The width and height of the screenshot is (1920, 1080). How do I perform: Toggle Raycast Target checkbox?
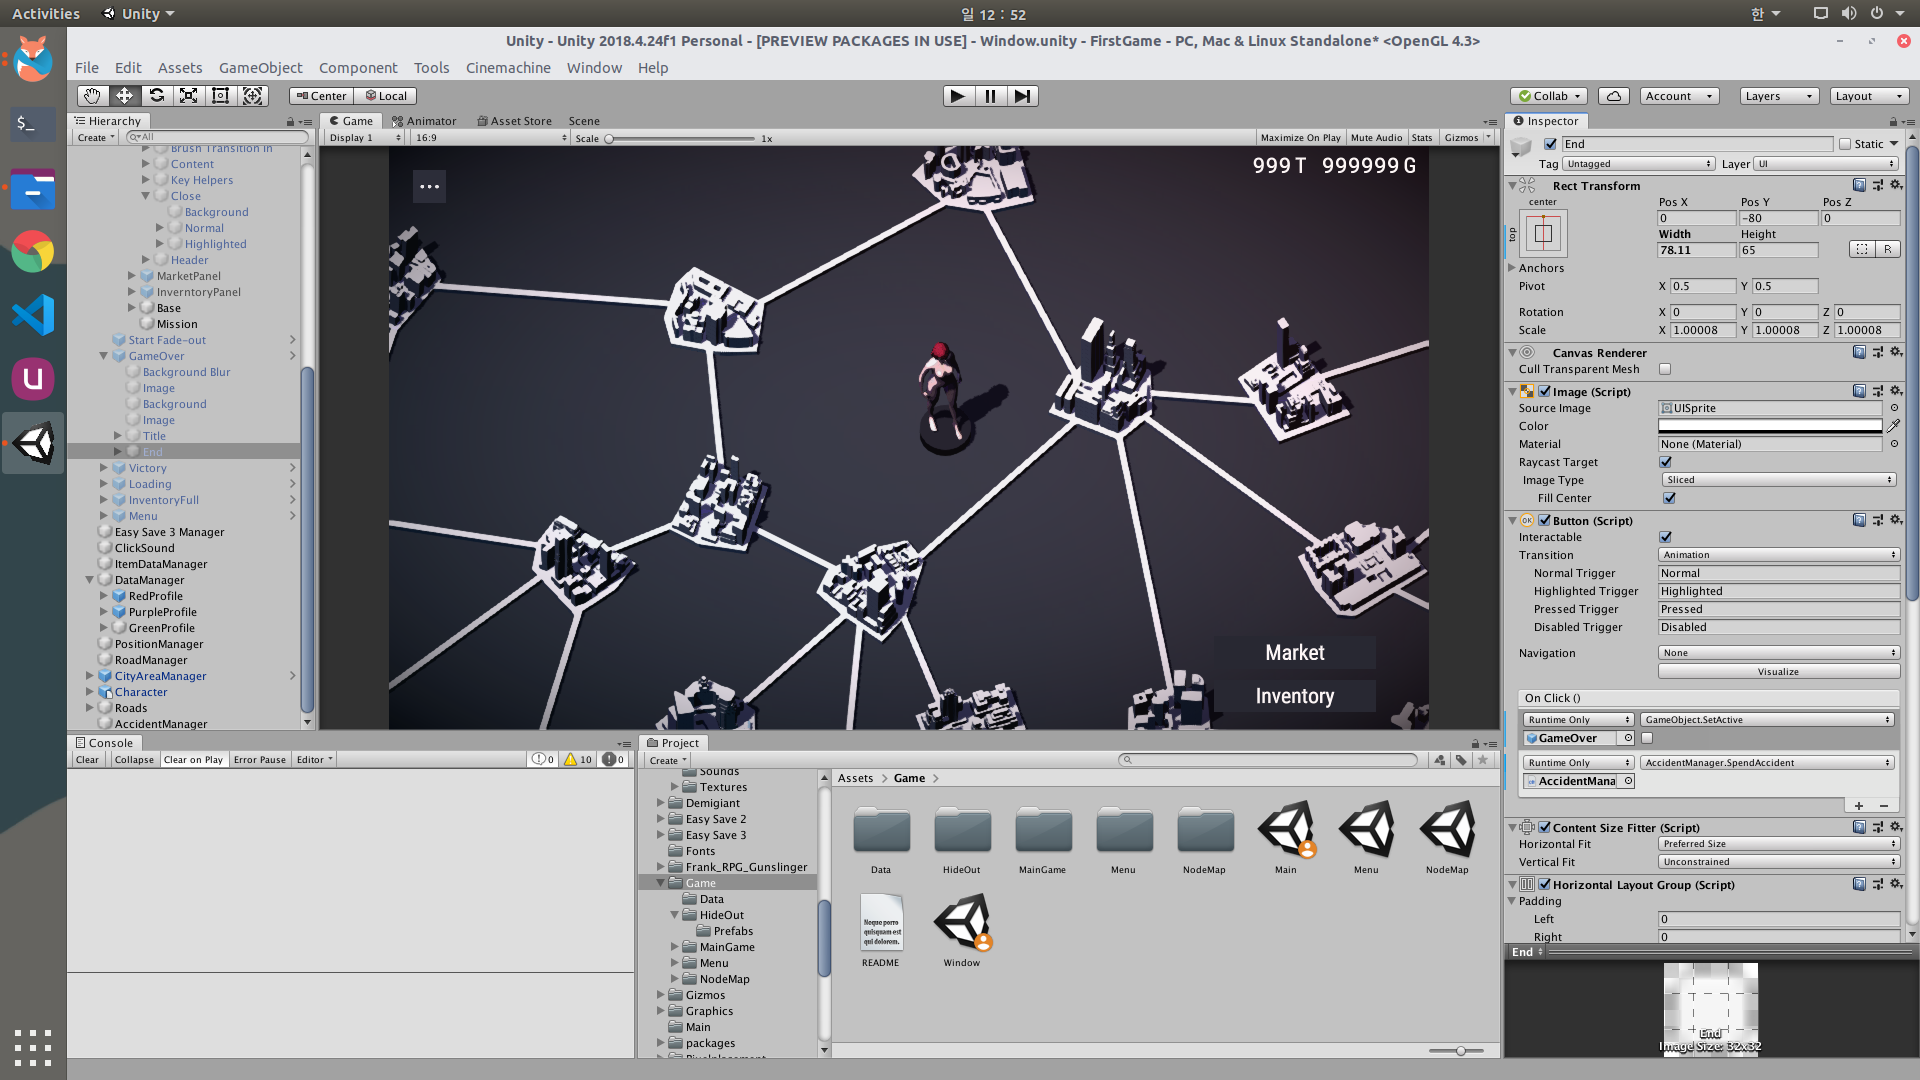pyautogui.click(x=1665, y=462)
